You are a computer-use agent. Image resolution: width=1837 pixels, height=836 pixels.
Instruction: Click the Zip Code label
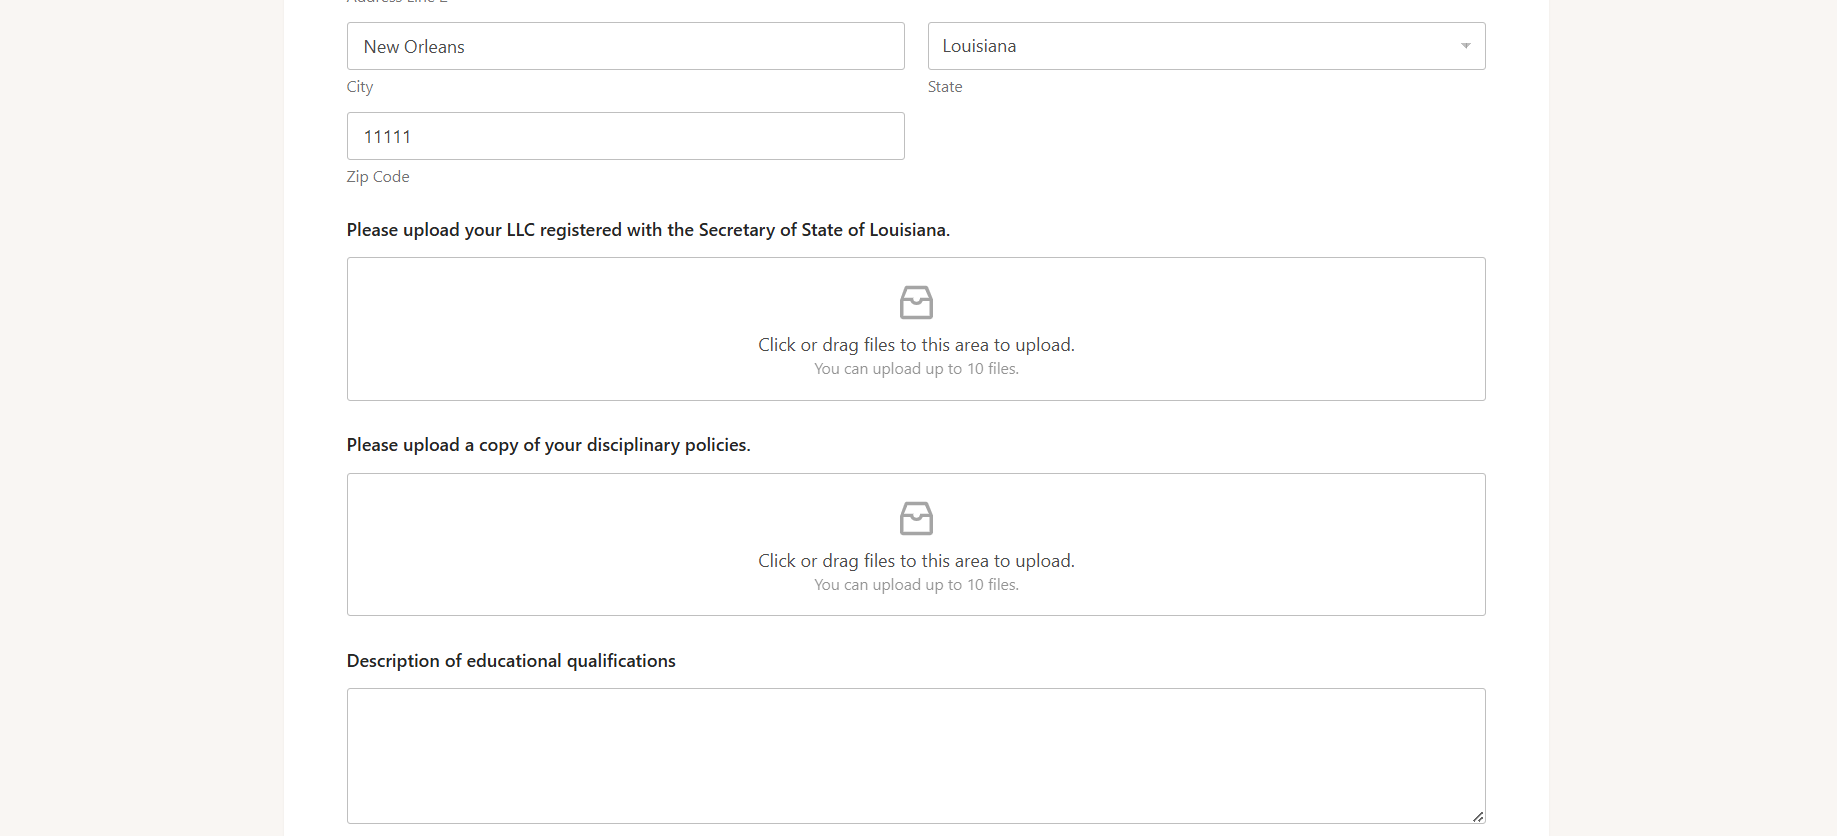[378, 177]
